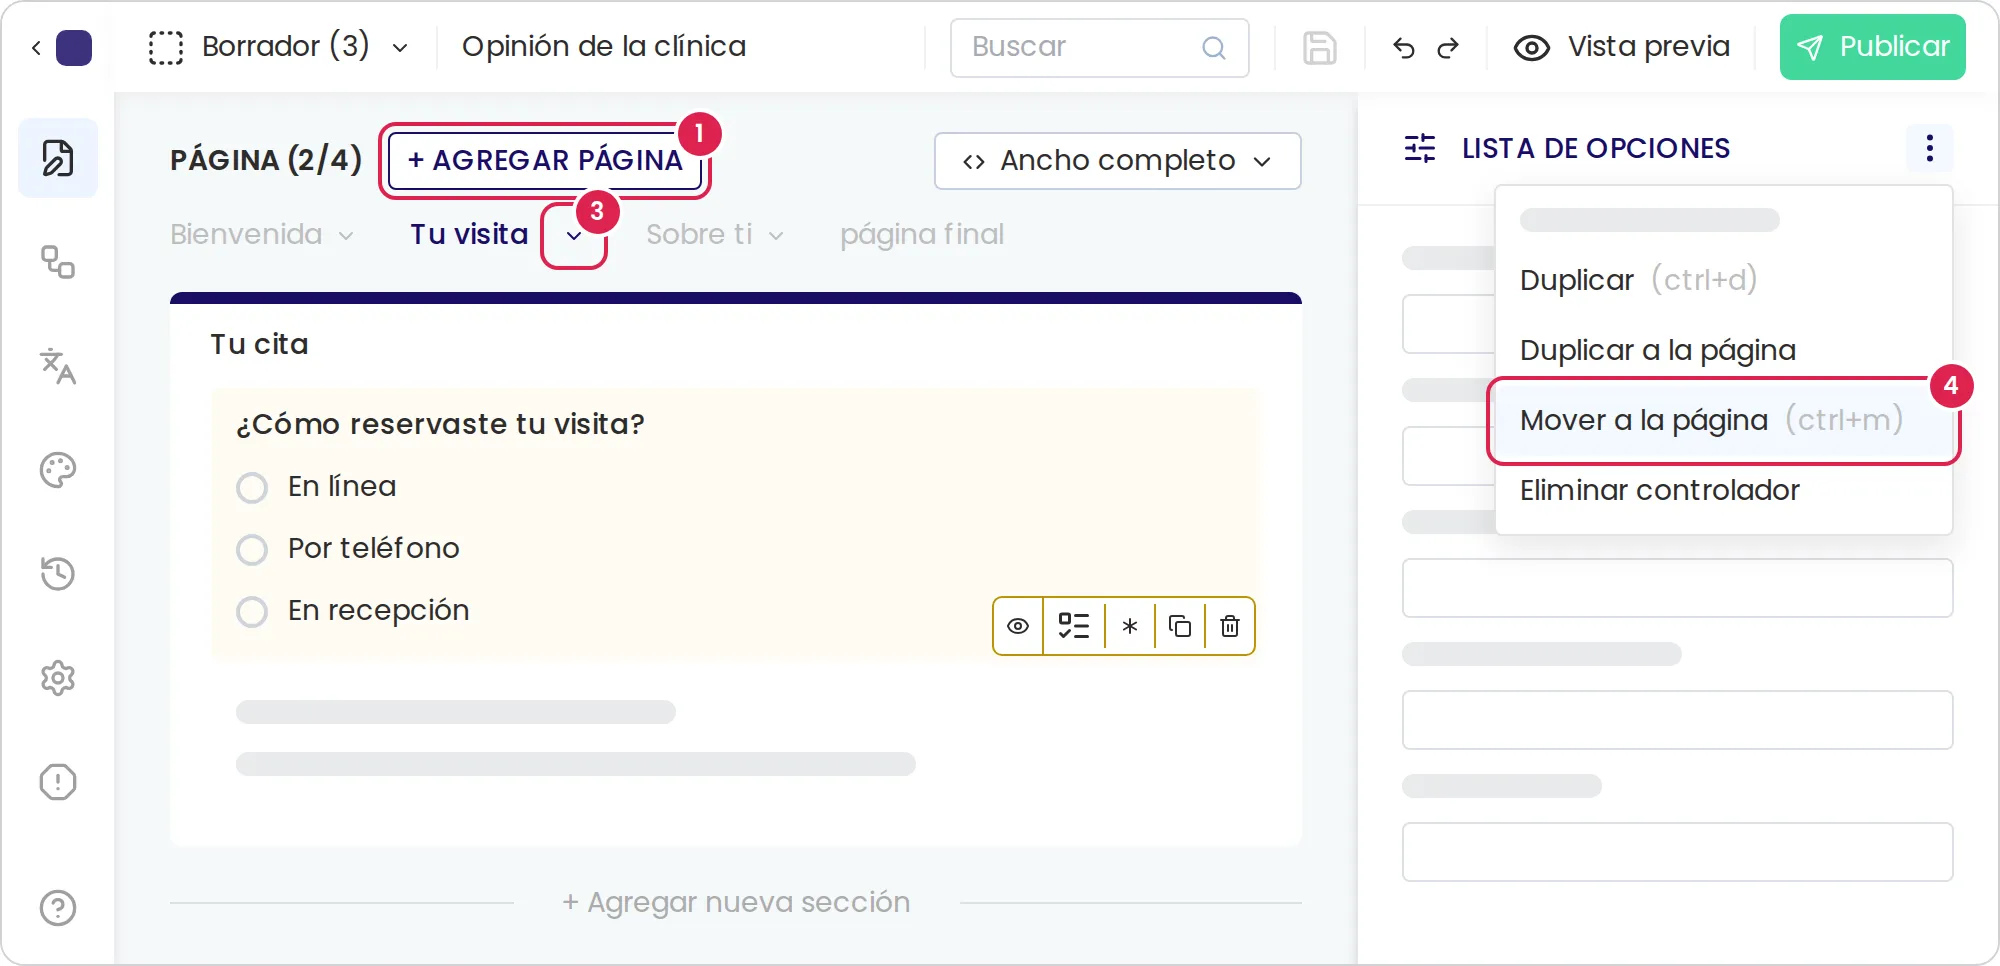This screenshot has height=966, width=2000.
Task: Click the question '¿Cómo reservaste tu visita?'
Action: pyautogui.click(x=440, y=424)
